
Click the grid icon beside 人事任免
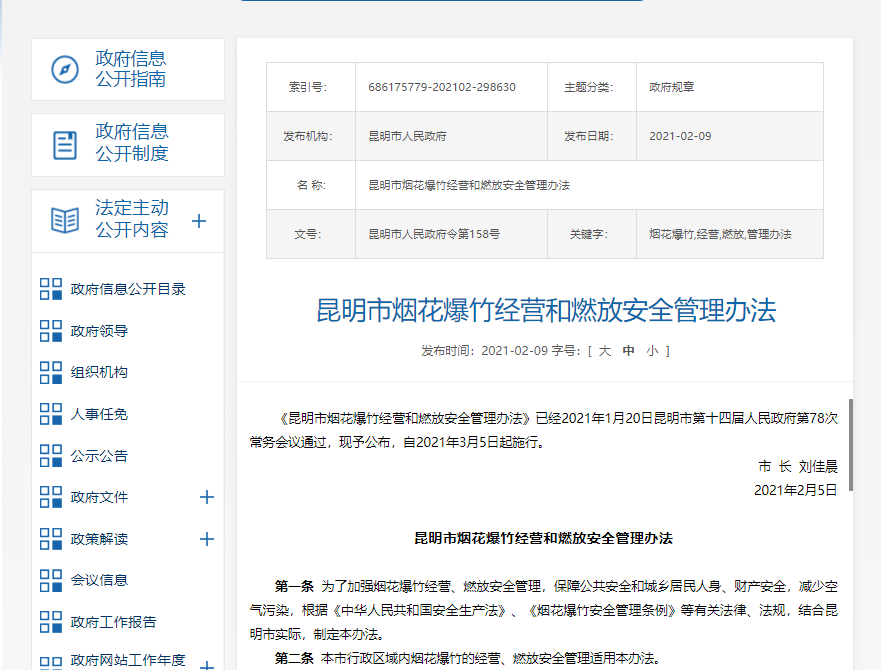pos(51,414)
